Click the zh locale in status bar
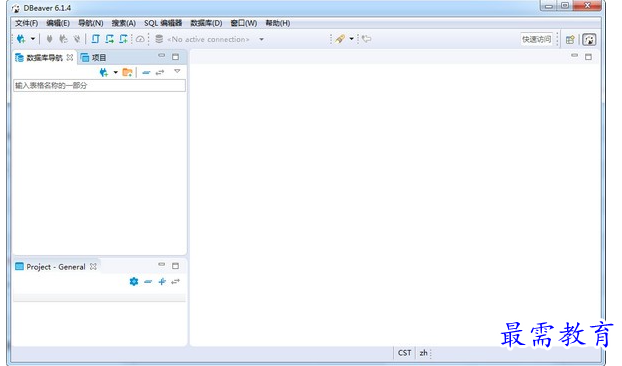The width and height of the screenshot is (622, 366). point(423,353)
